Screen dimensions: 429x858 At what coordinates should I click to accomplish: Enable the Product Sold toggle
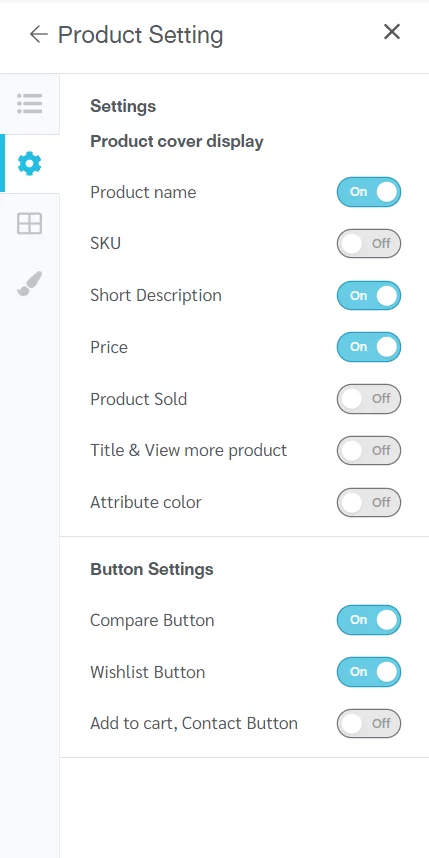369,399
